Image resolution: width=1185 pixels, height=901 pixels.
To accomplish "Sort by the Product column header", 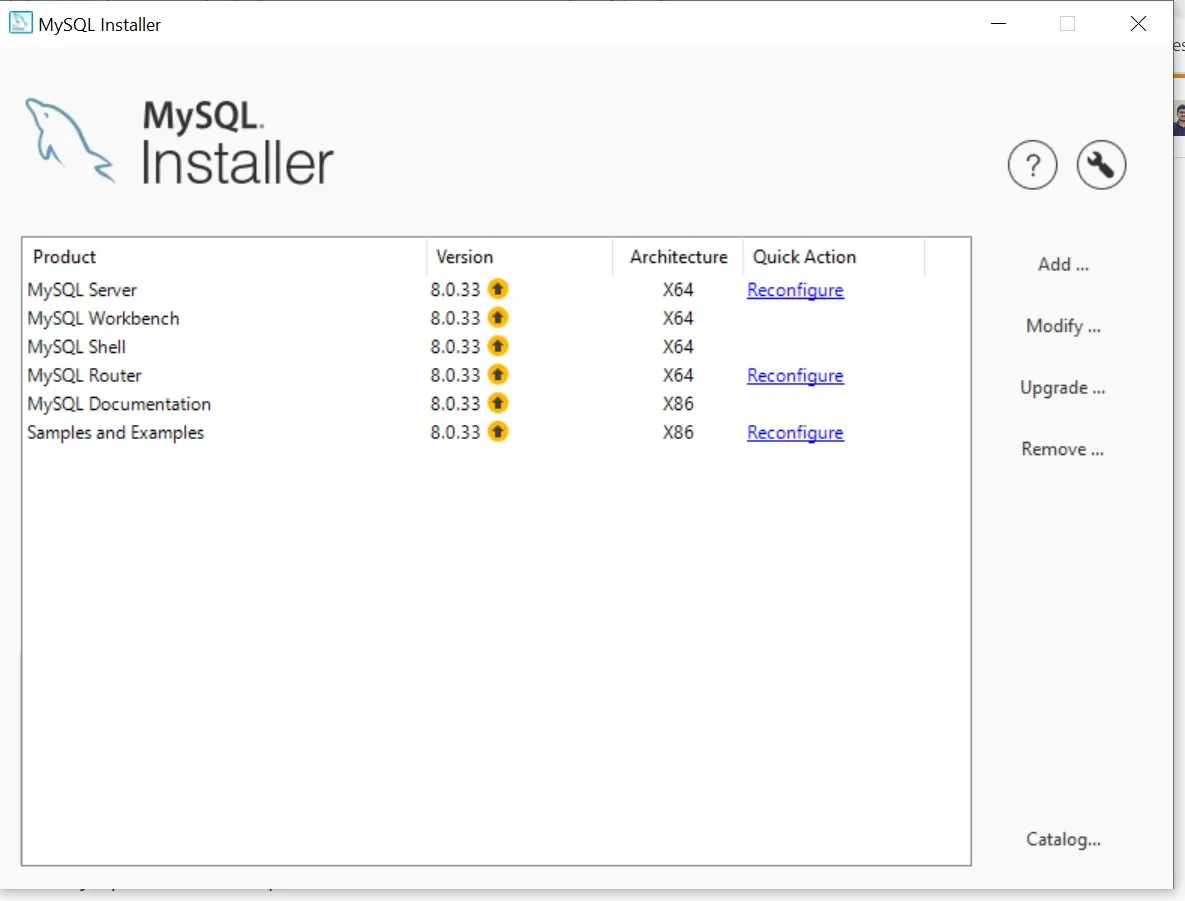I will 224,257.
